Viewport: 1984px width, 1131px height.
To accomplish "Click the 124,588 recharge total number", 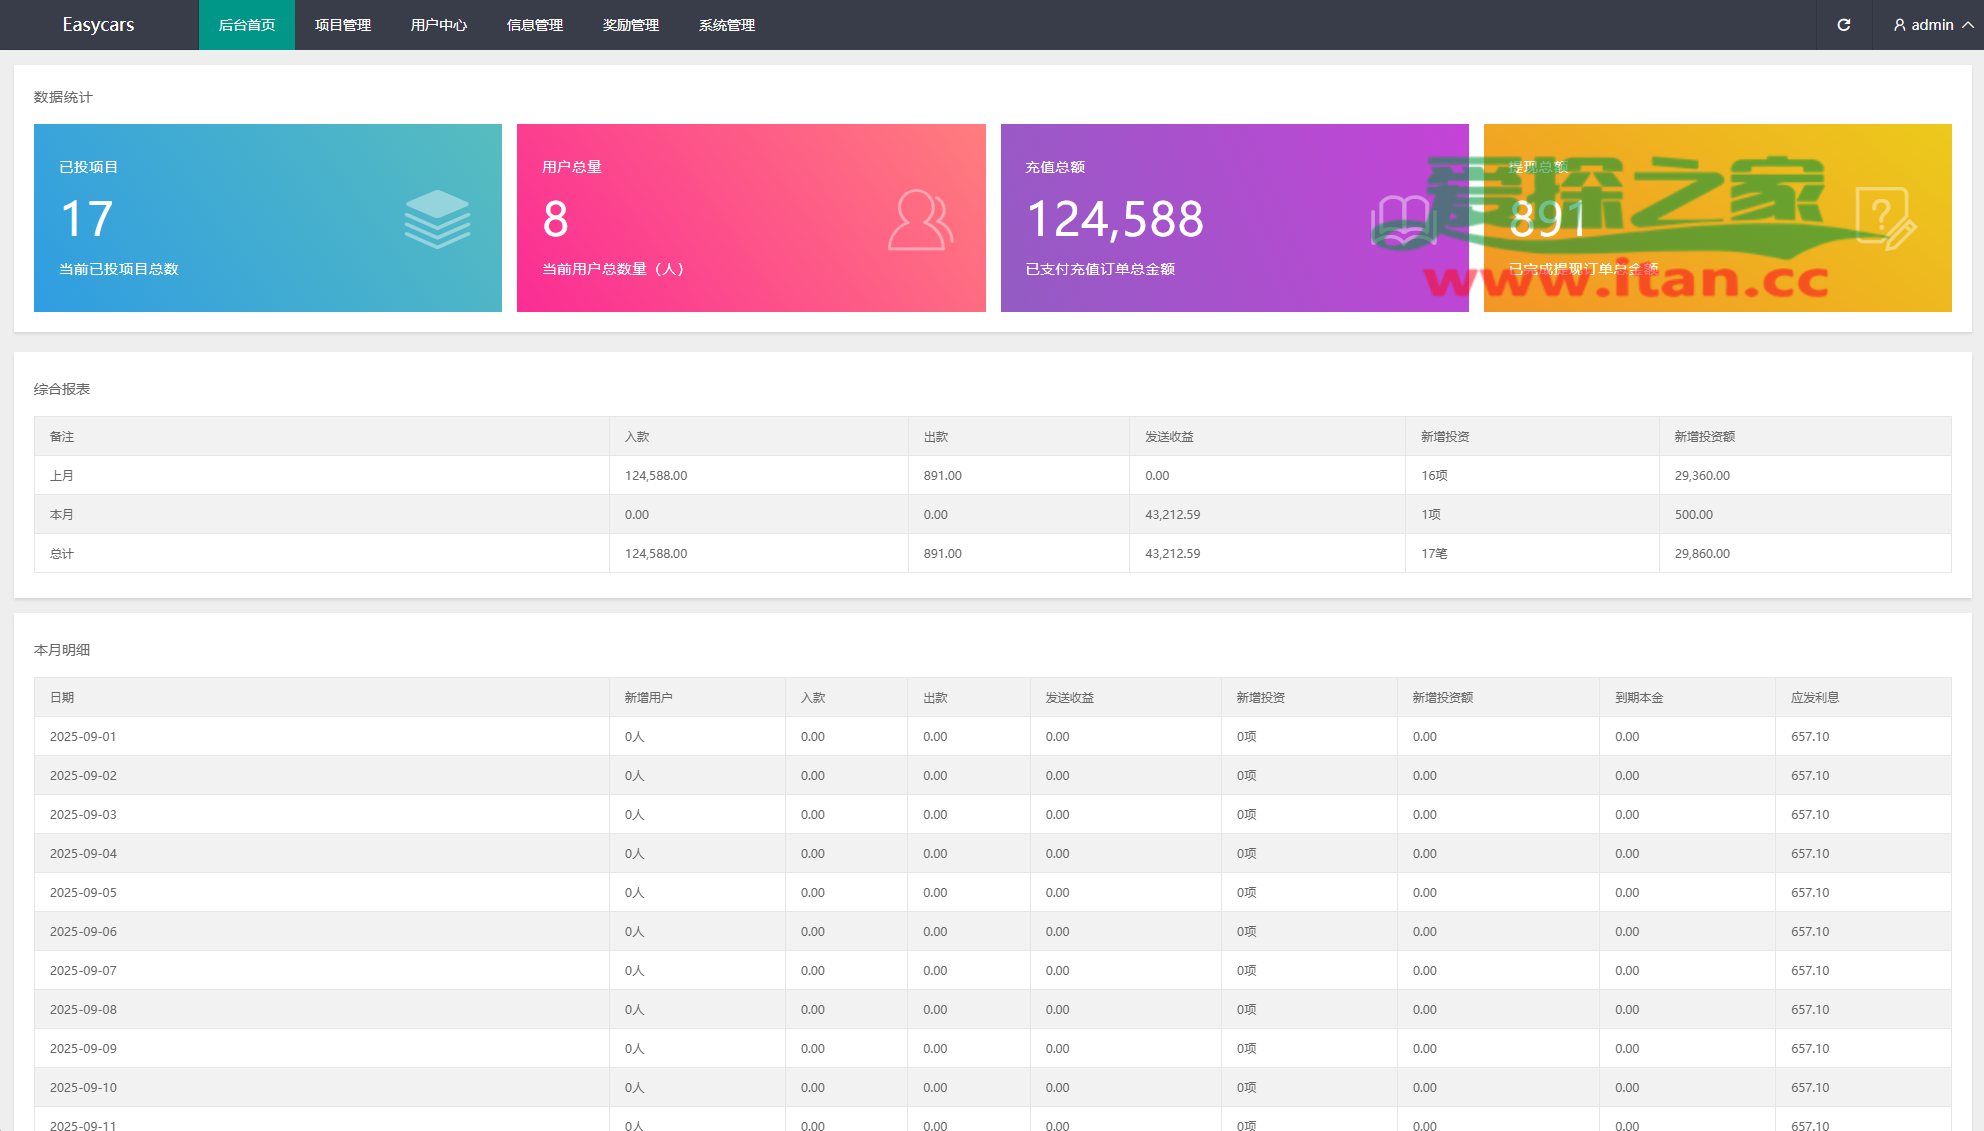I will coord(1115,219).
